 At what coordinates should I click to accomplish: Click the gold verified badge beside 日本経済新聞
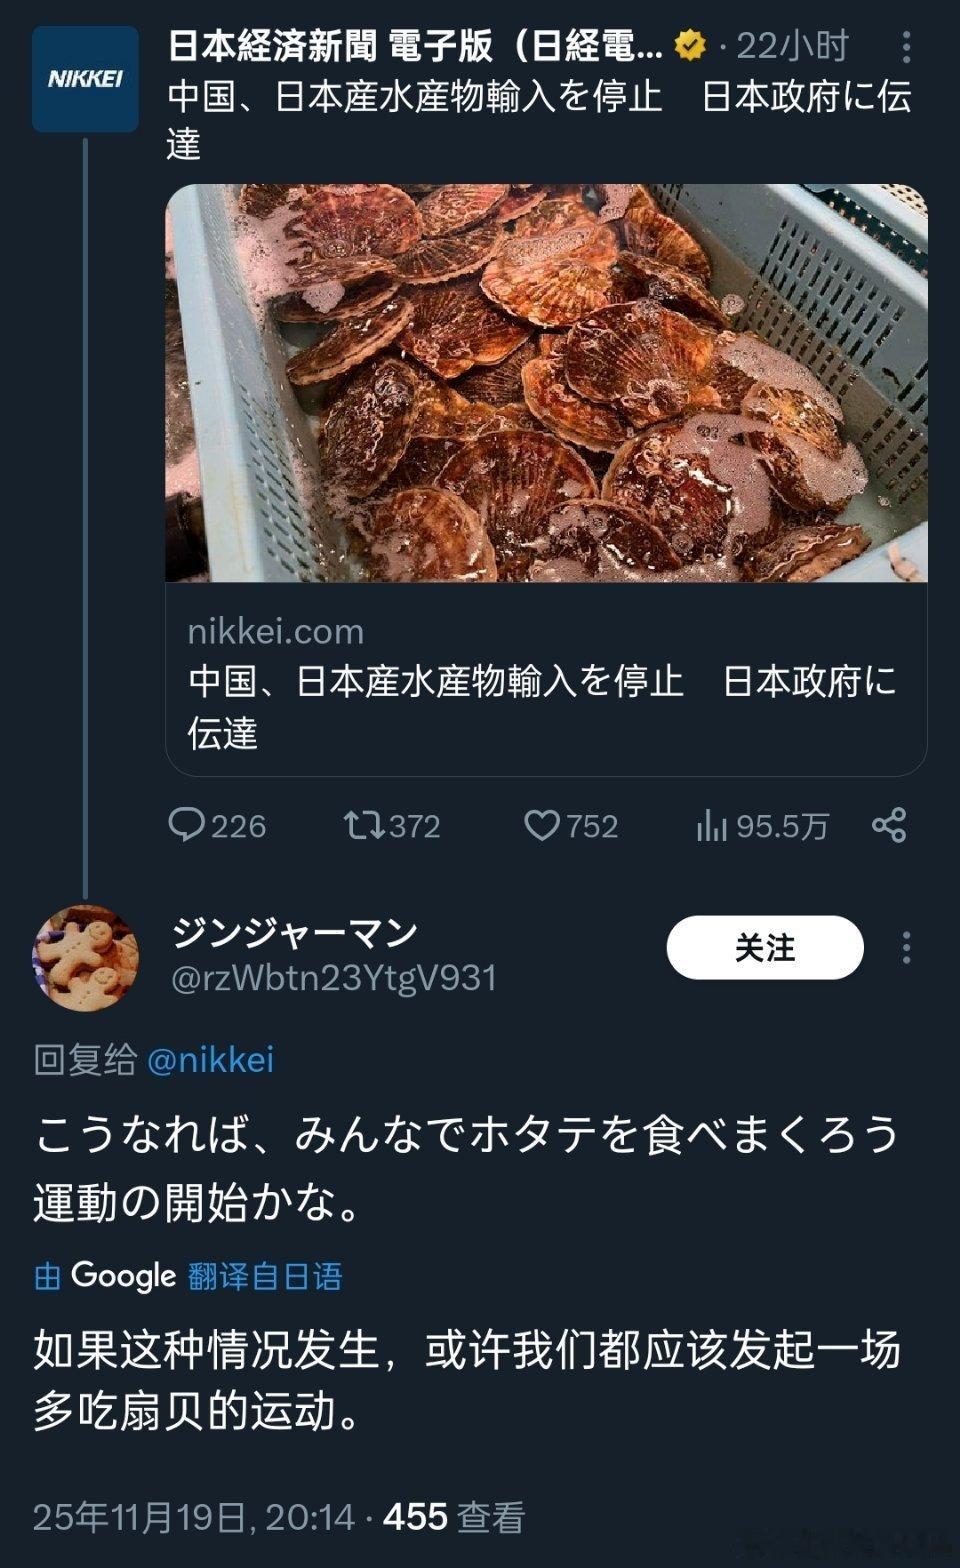pyautogui.click(x=689, y=45)
